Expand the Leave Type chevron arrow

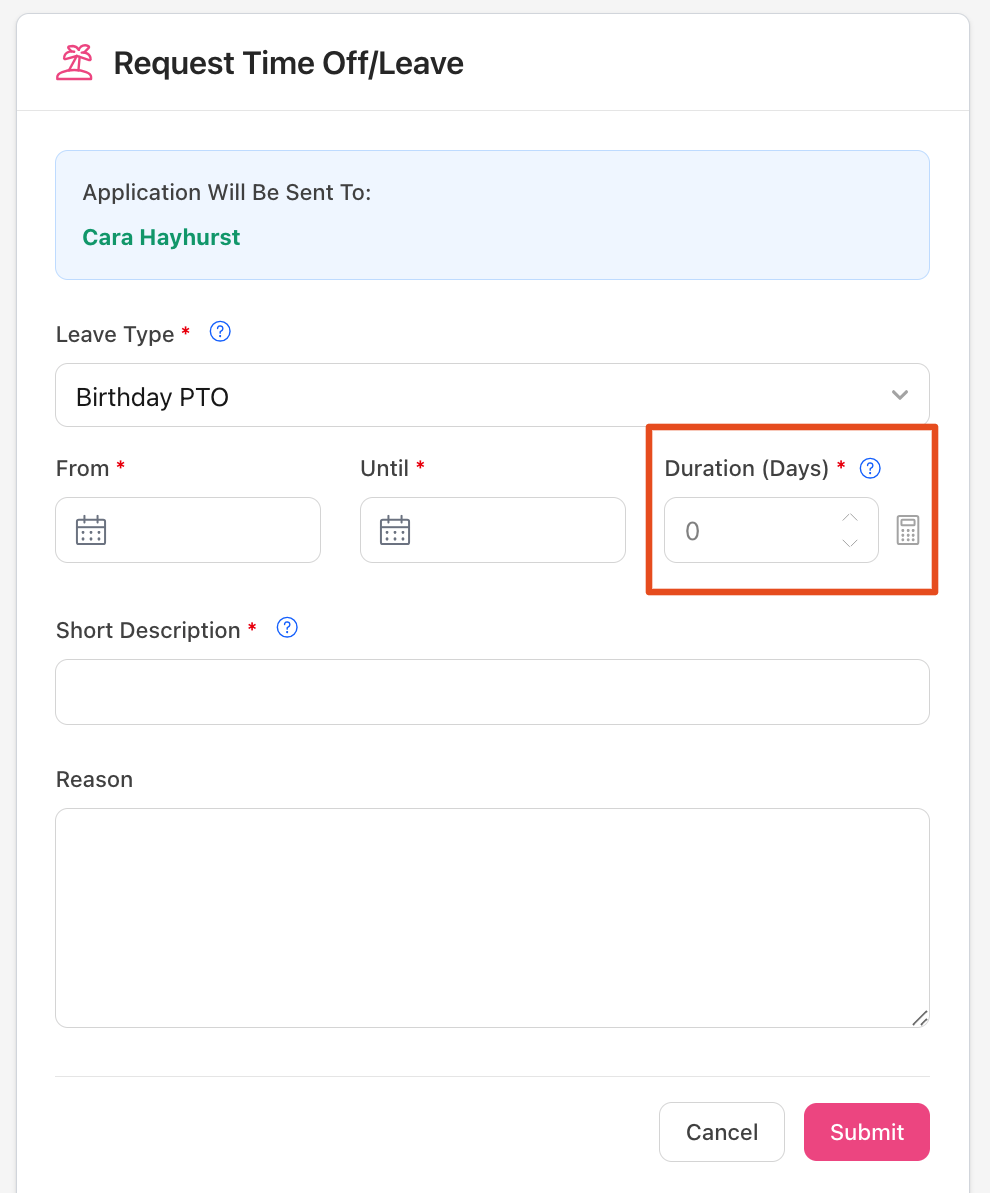click(x=899, y=395)
